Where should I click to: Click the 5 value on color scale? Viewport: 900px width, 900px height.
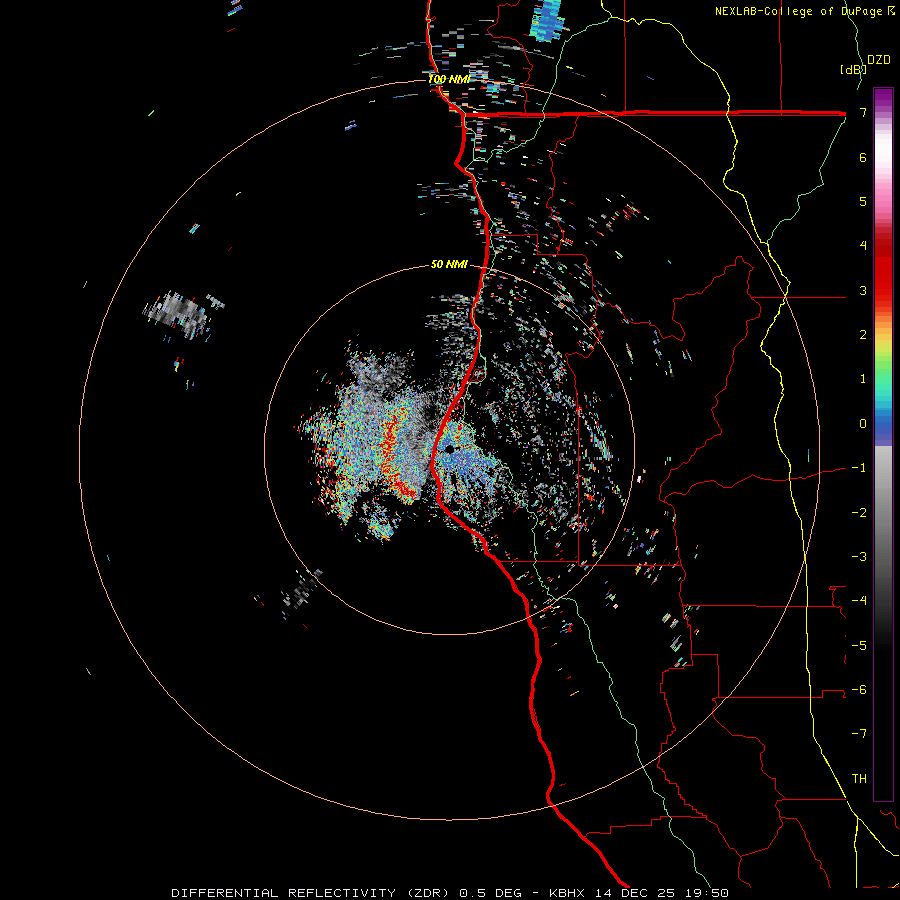(863, 201)
